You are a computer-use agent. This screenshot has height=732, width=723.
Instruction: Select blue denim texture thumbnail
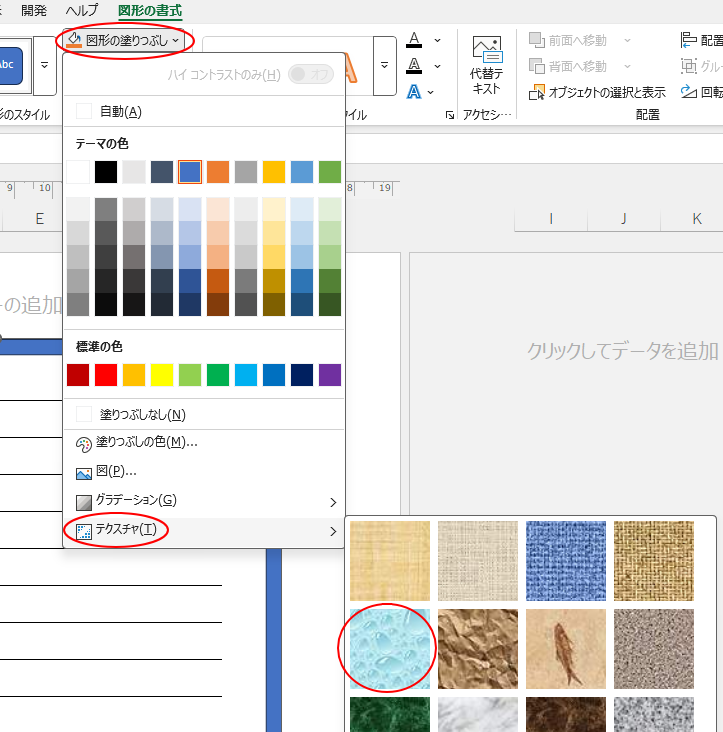click(566, 561)
